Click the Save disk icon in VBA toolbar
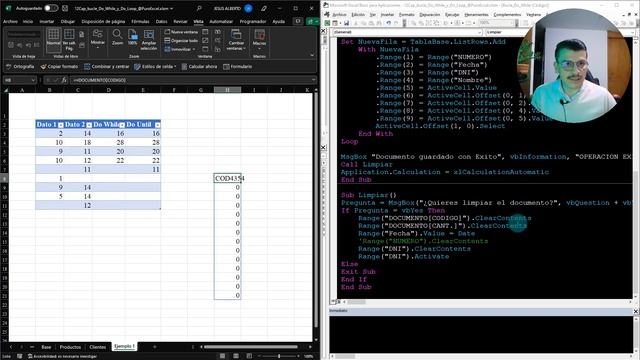 (346, 23)
